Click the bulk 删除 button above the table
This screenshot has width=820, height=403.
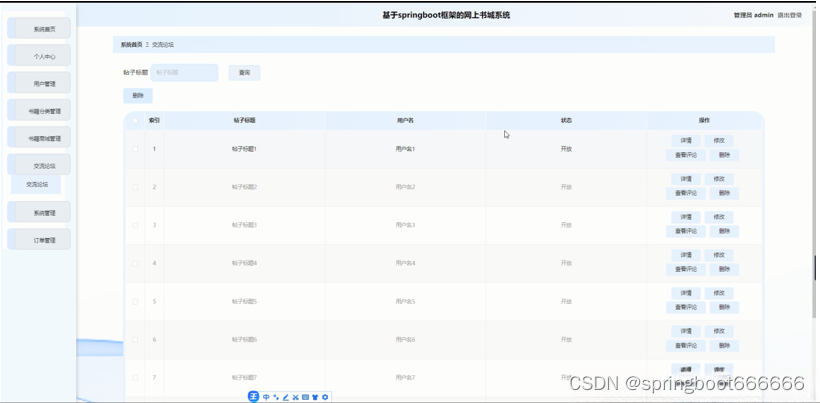(138, 96)
